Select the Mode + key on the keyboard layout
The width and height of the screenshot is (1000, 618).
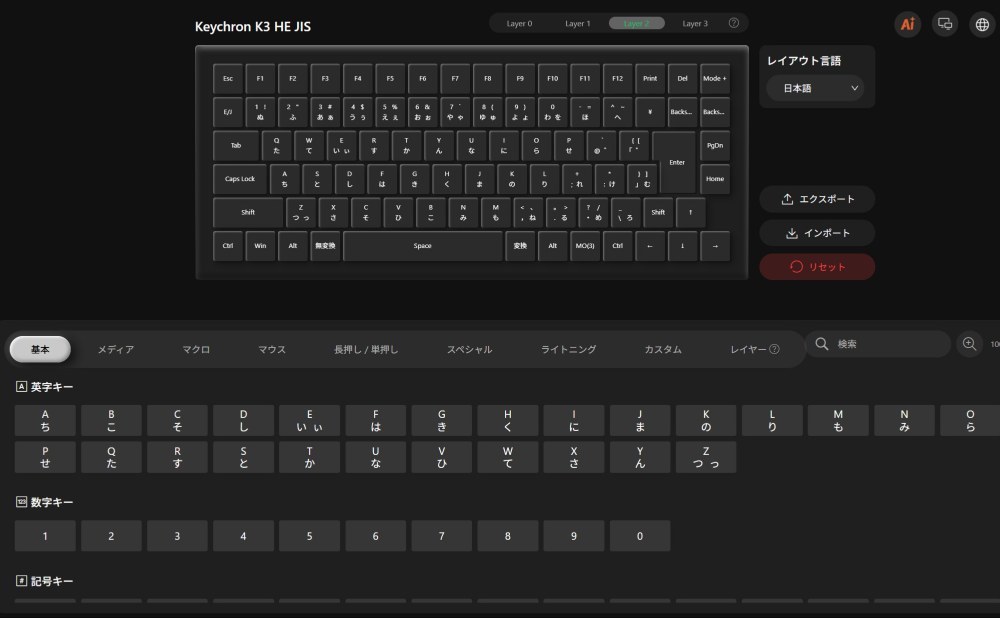(715, 78)
